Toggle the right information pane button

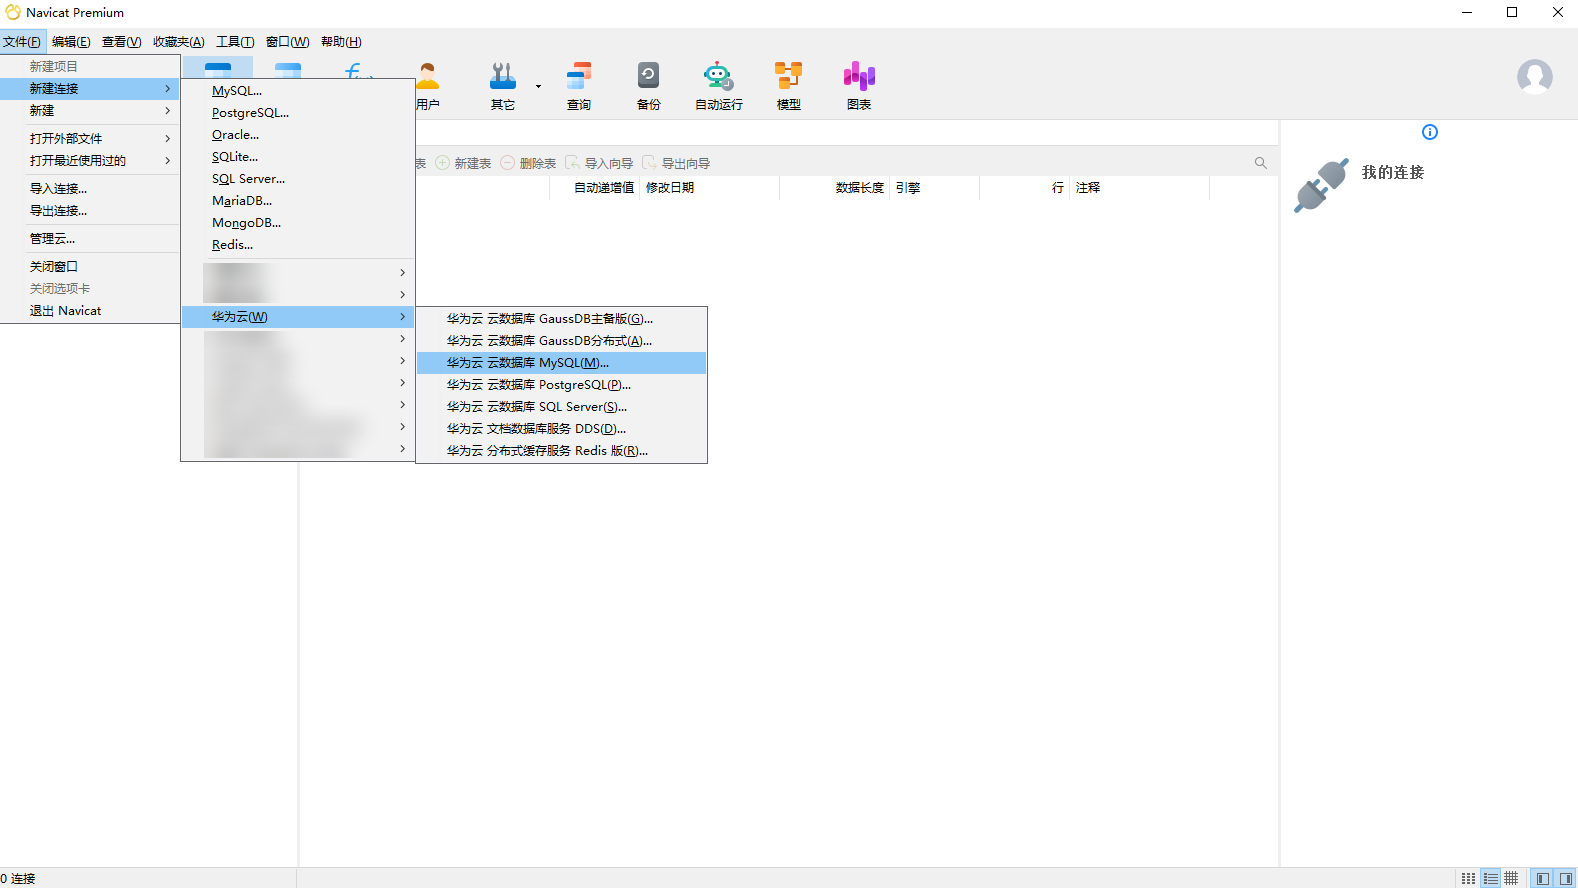[x=1565, y=878]
